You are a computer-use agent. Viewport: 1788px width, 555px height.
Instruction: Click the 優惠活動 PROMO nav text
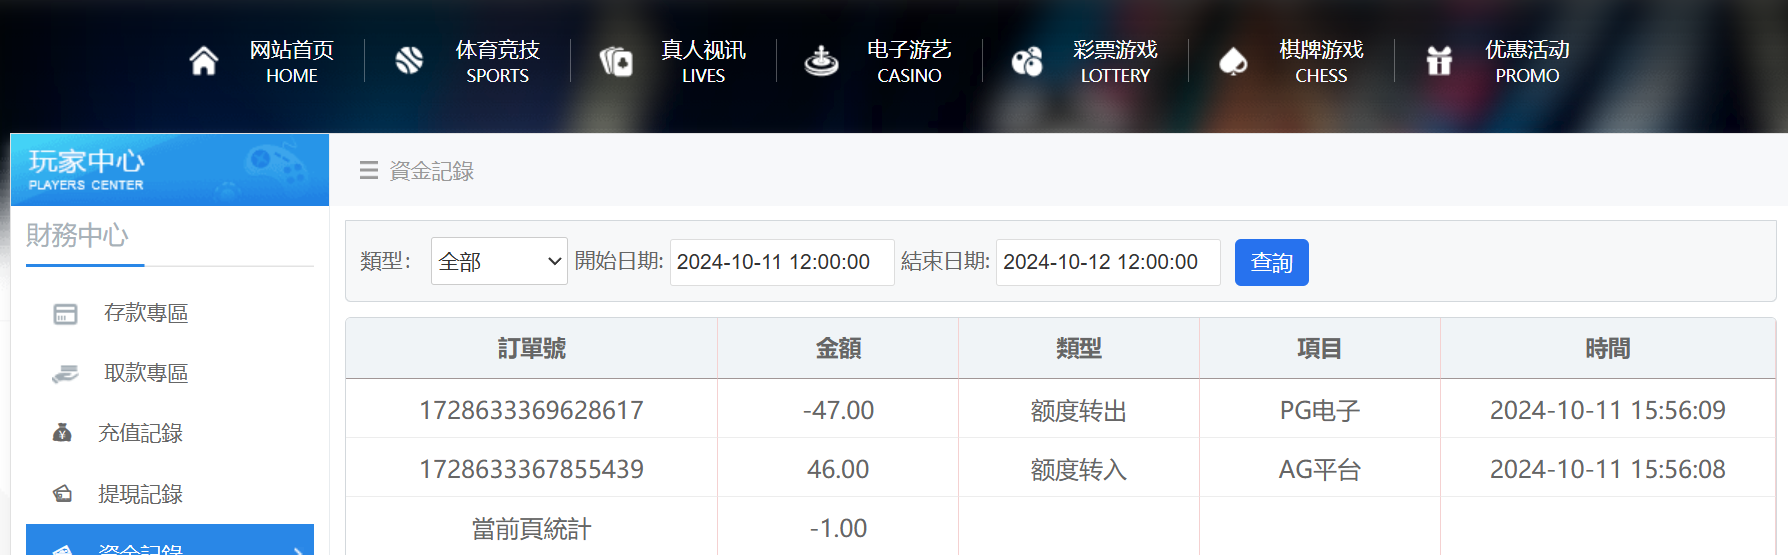[1526, 62]
